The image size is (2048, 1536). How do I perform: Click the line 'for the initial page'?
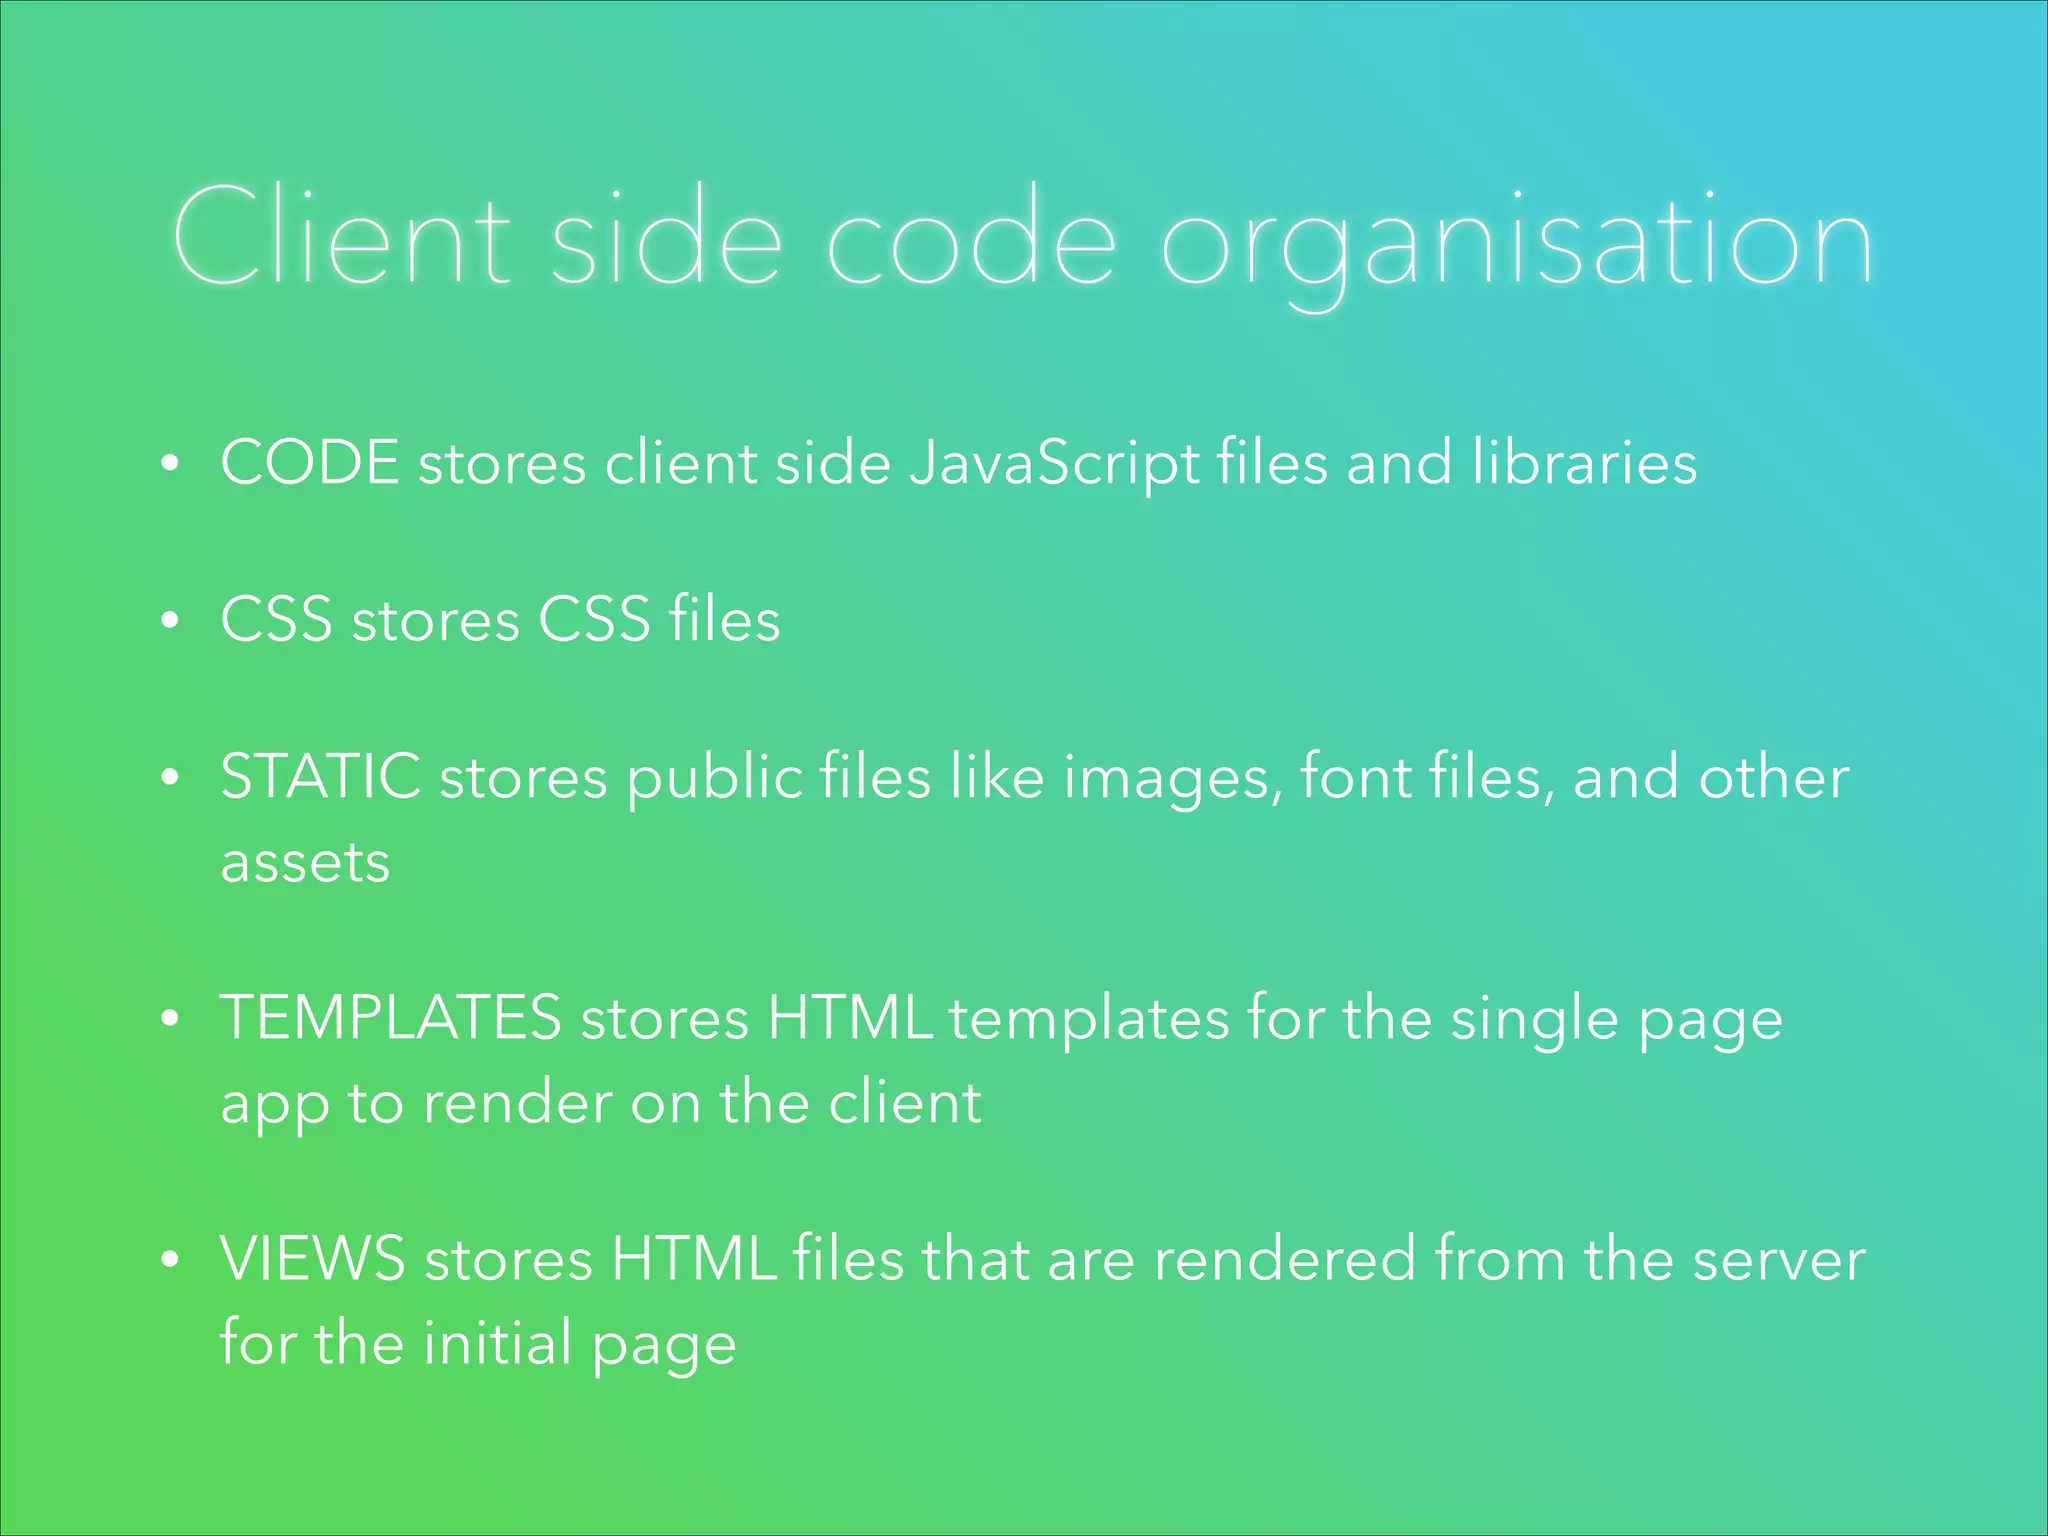pos(478,1343)
